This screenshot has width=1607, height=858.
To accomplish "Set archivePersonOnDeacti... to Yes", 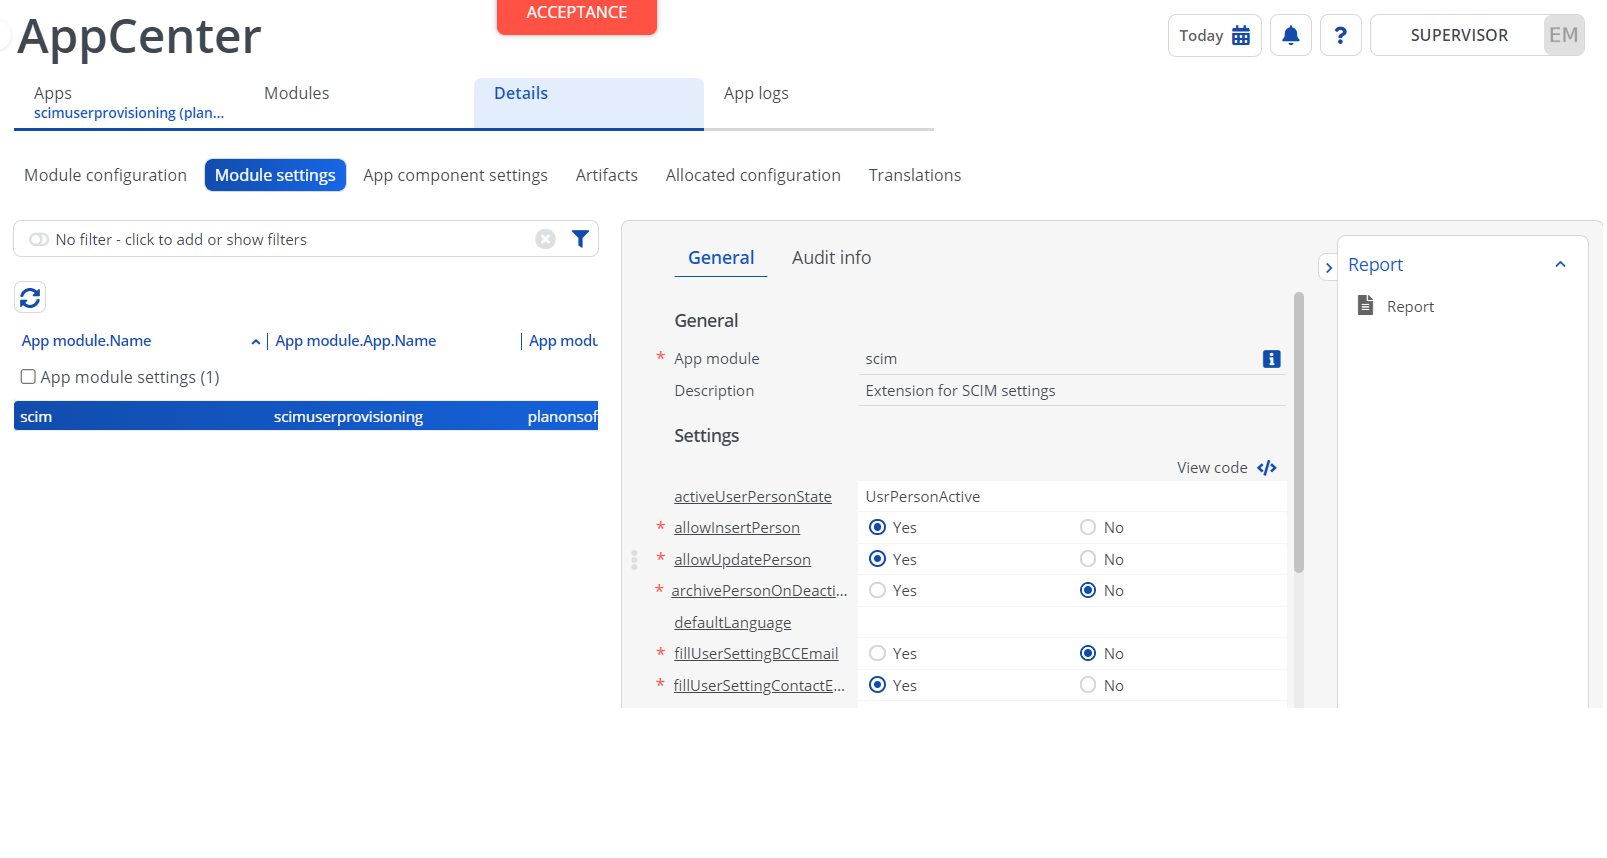I will pyautogui.click(x=877, y=590).
